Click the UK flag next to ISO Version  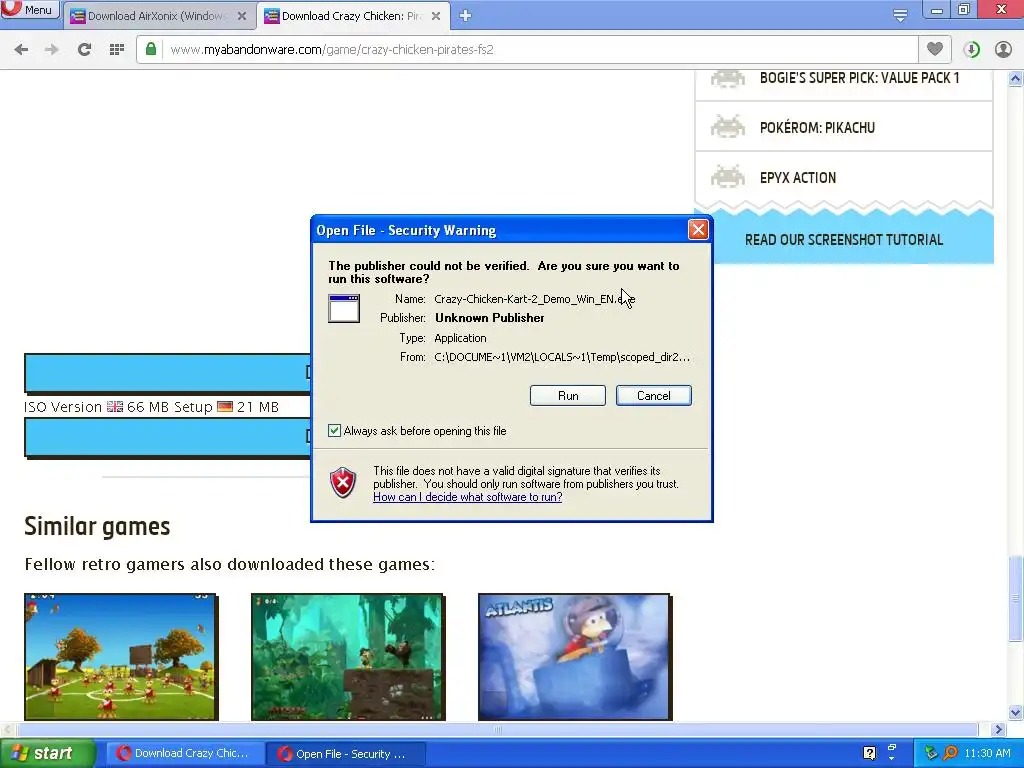[115, 407]
